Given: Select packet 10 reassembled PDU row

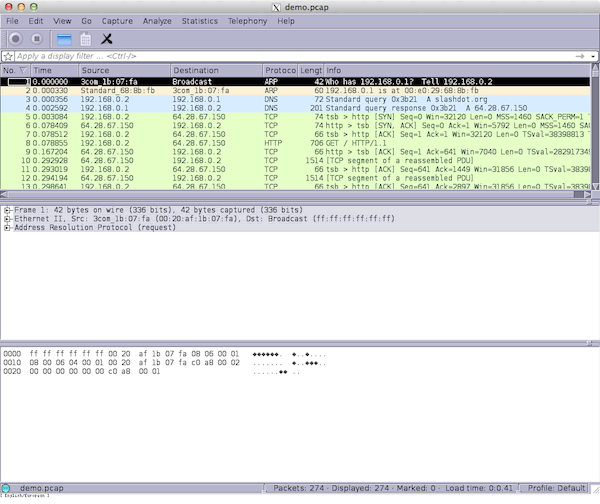Looking at the screenshot, I should pos(295,160).
